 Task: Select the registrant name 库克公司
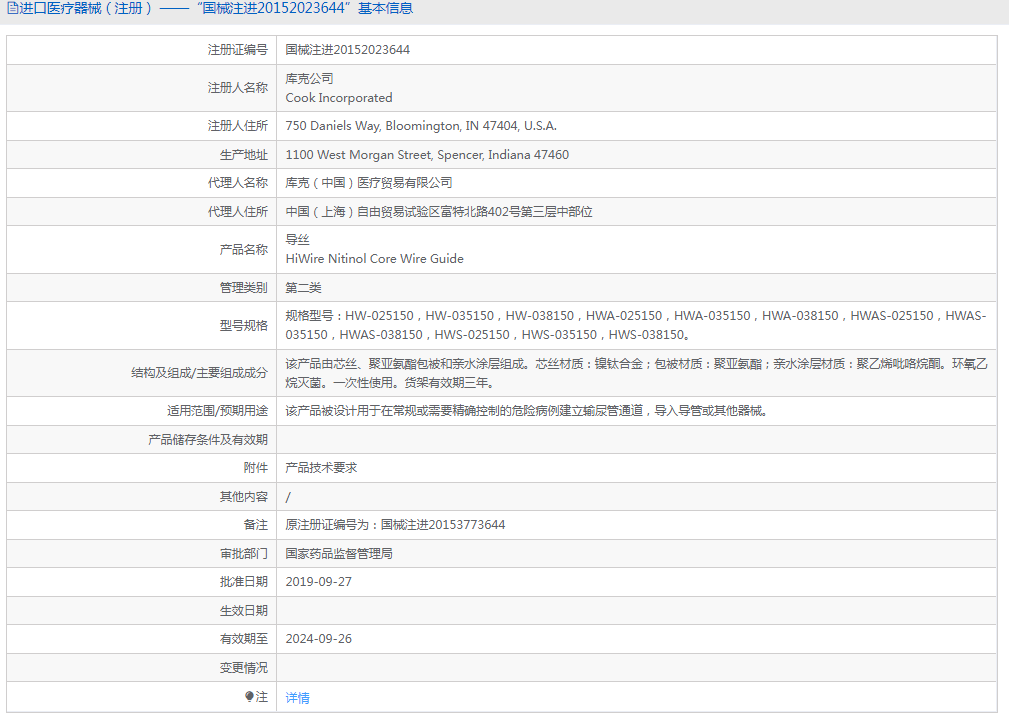(310, 78)
